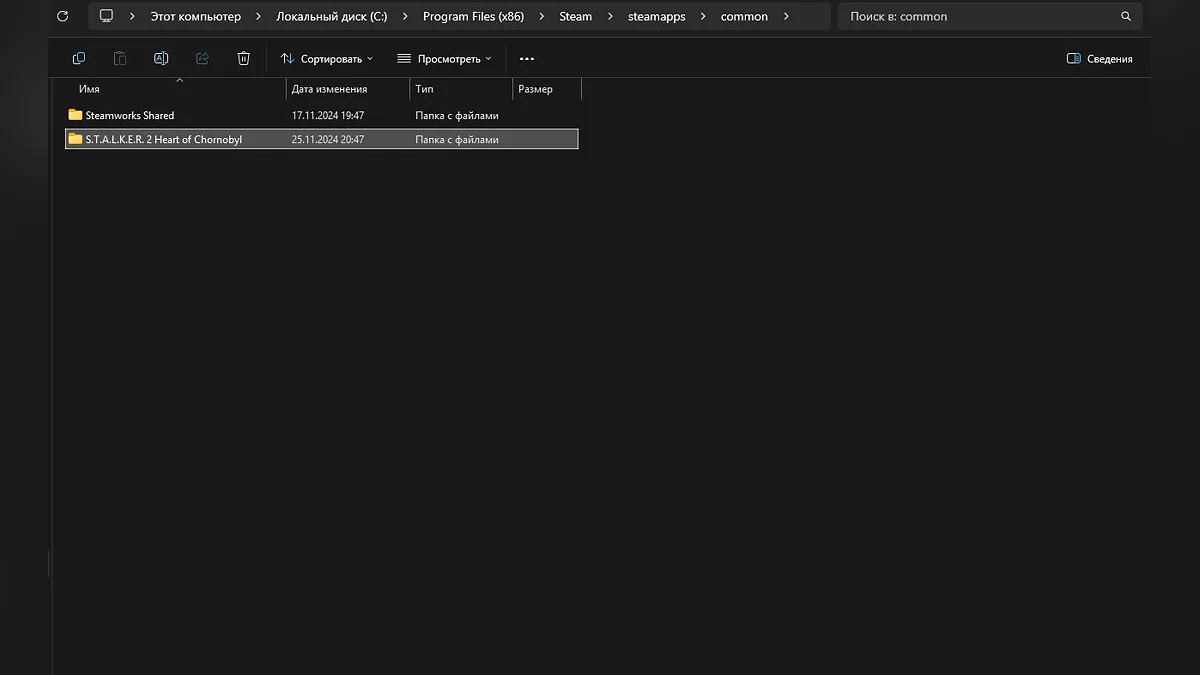
Task: Hit the Delete trash can icon
Action: 243,59
